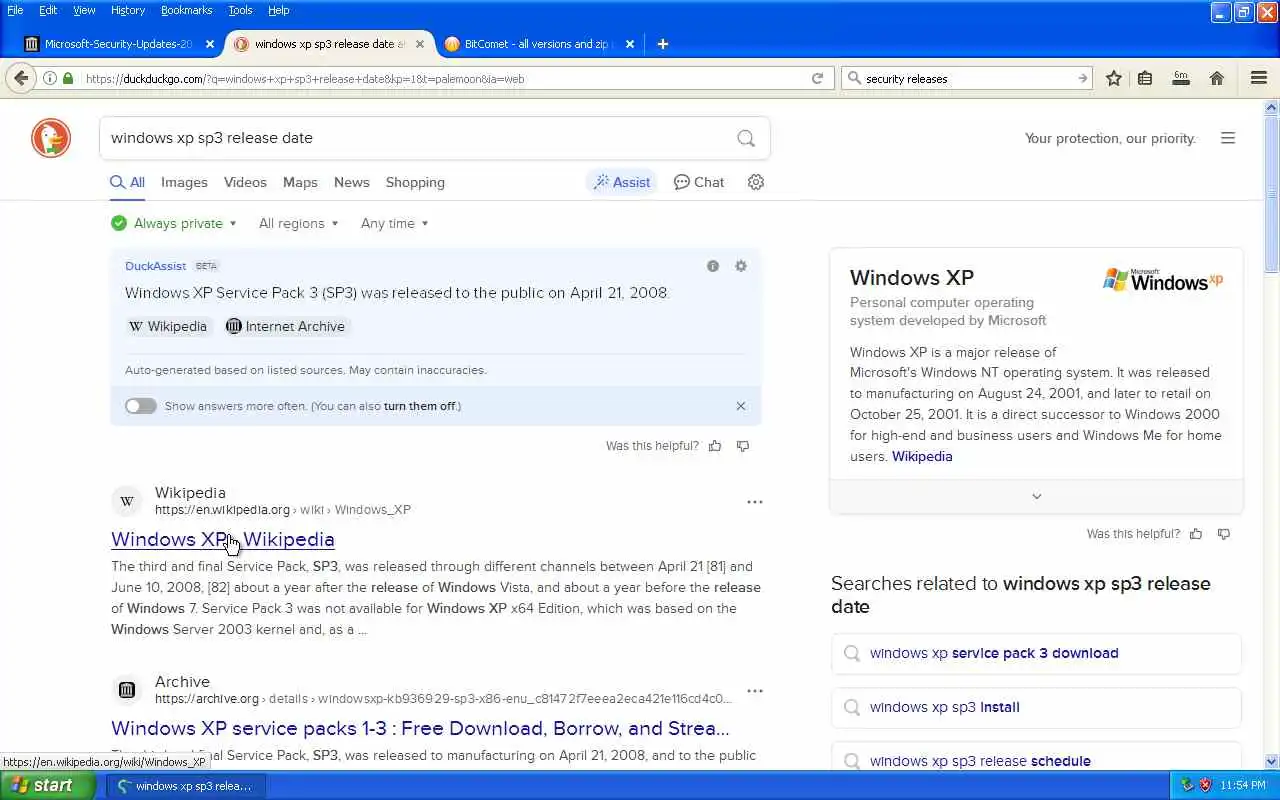Screen dimensions: 1280x800
Task: Select the Shopping search tab
Action: coord(415,182)
